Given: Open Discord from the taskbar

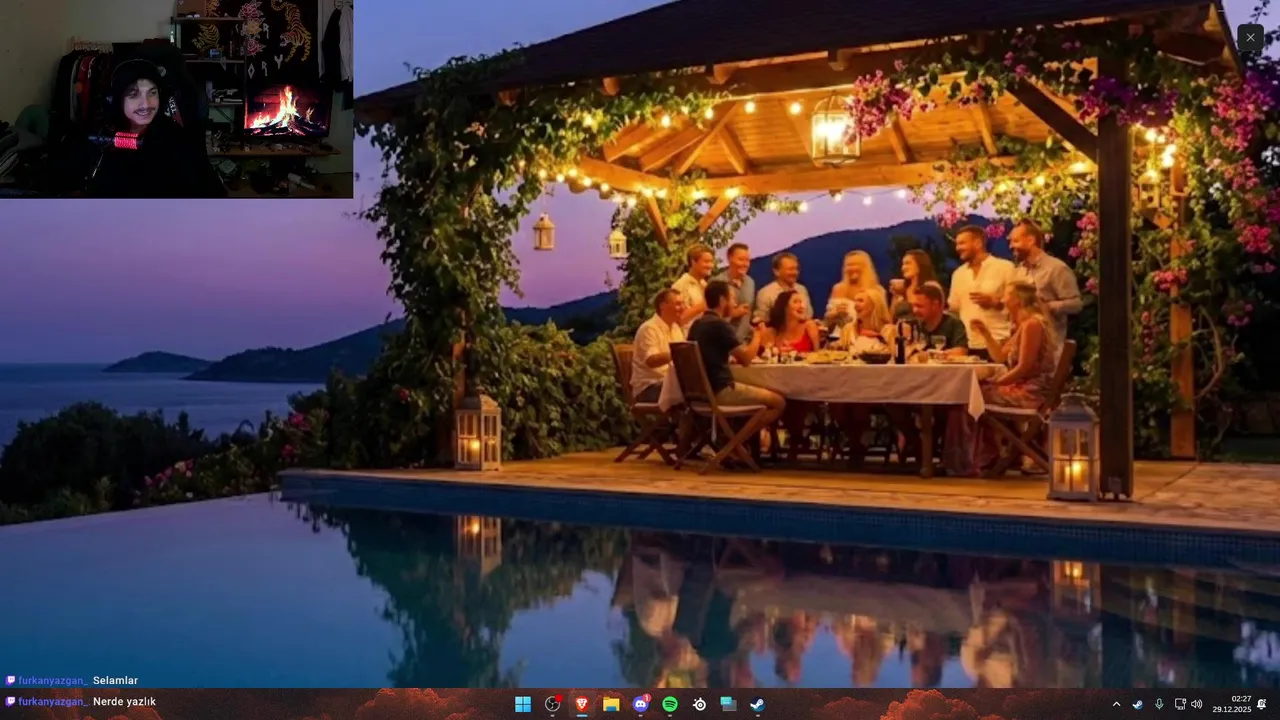Looking at the screenshot, I should [641, 704].
